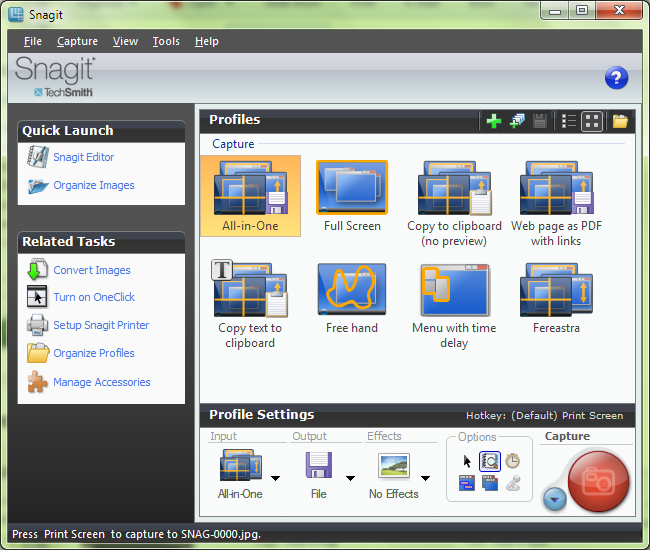This screenshot has height=550, width=650.
Task: Toggle the grayed microphone audio option
Action: (513, 483)
